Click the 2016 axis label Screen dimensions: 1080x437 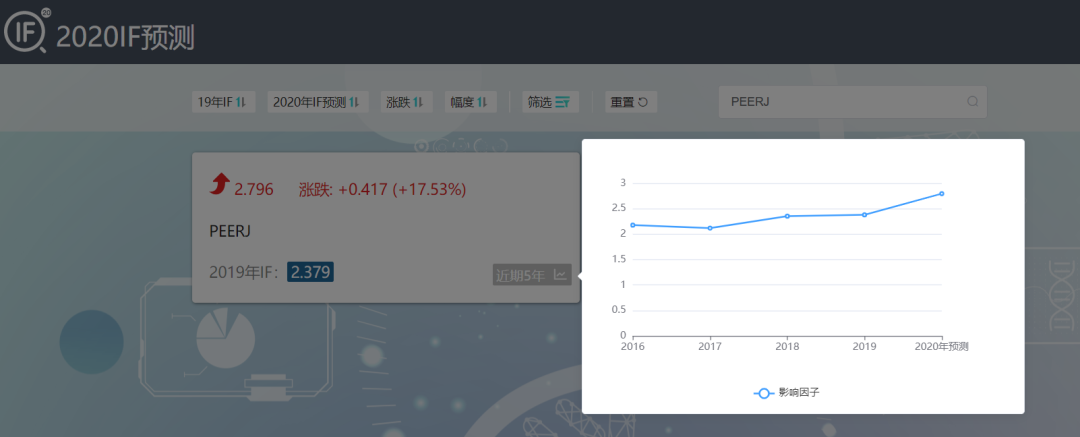[633, 347]
